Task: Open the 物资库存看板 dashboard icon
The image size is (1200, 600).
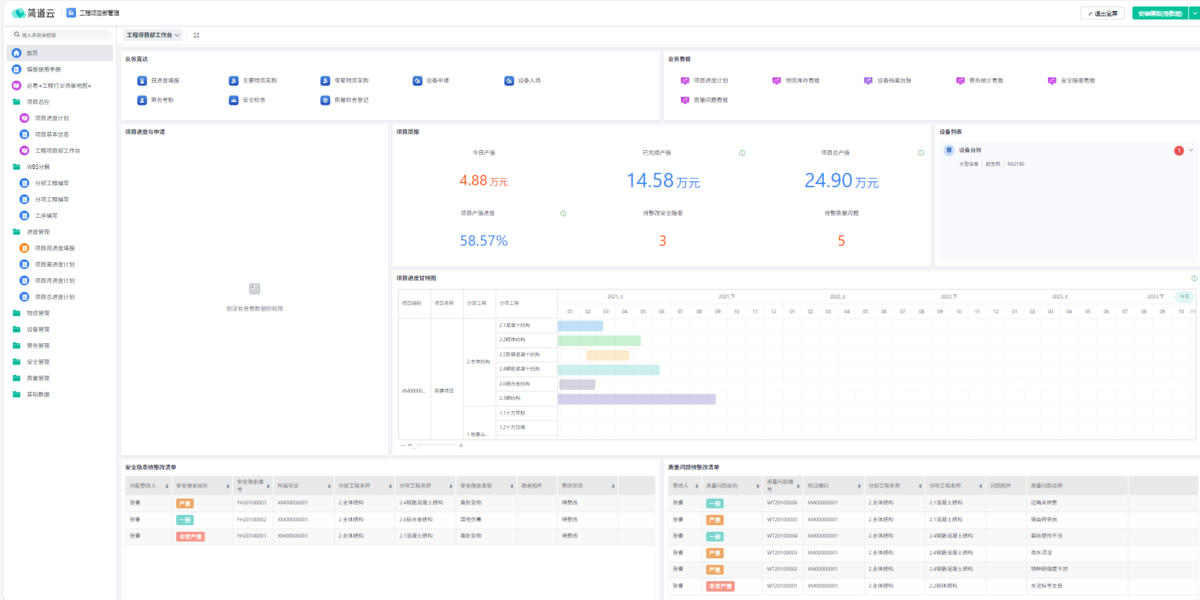Action: [777, 80]
